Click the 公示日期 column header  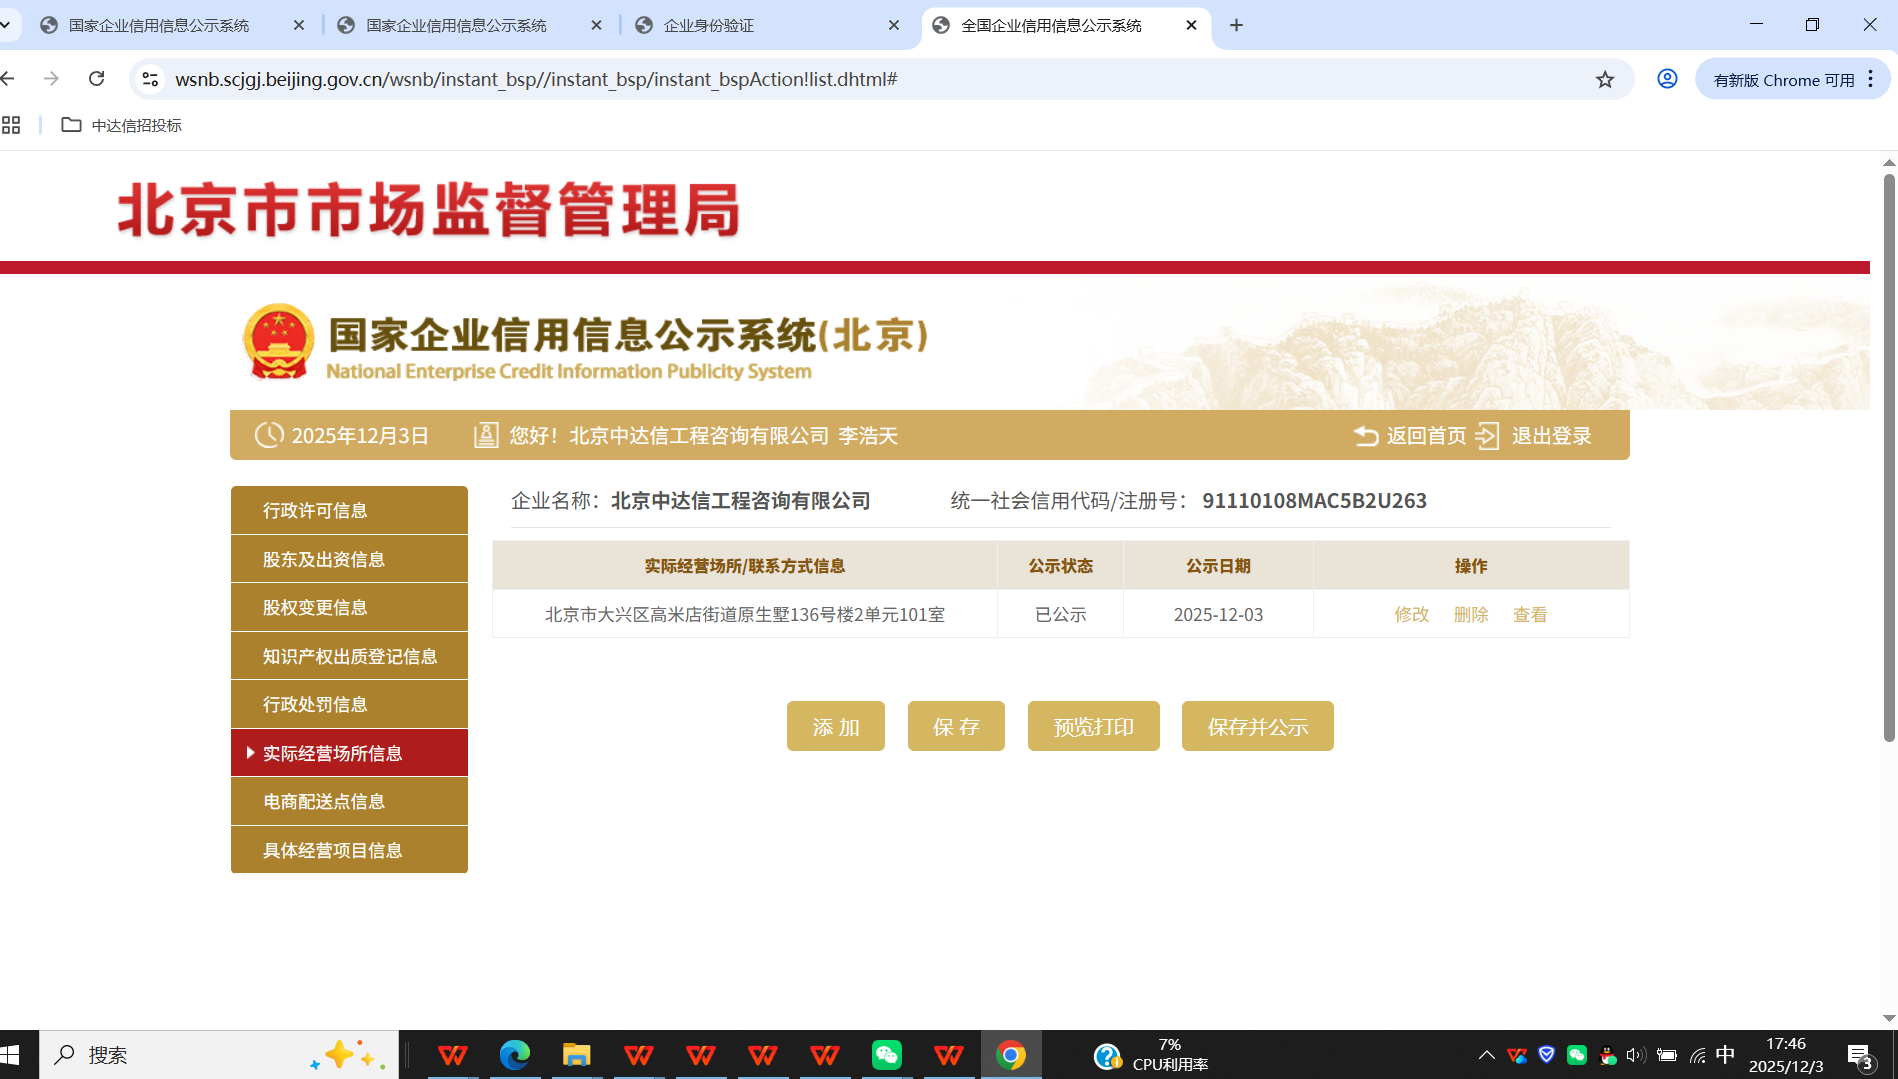click(x=1218, y=566)
